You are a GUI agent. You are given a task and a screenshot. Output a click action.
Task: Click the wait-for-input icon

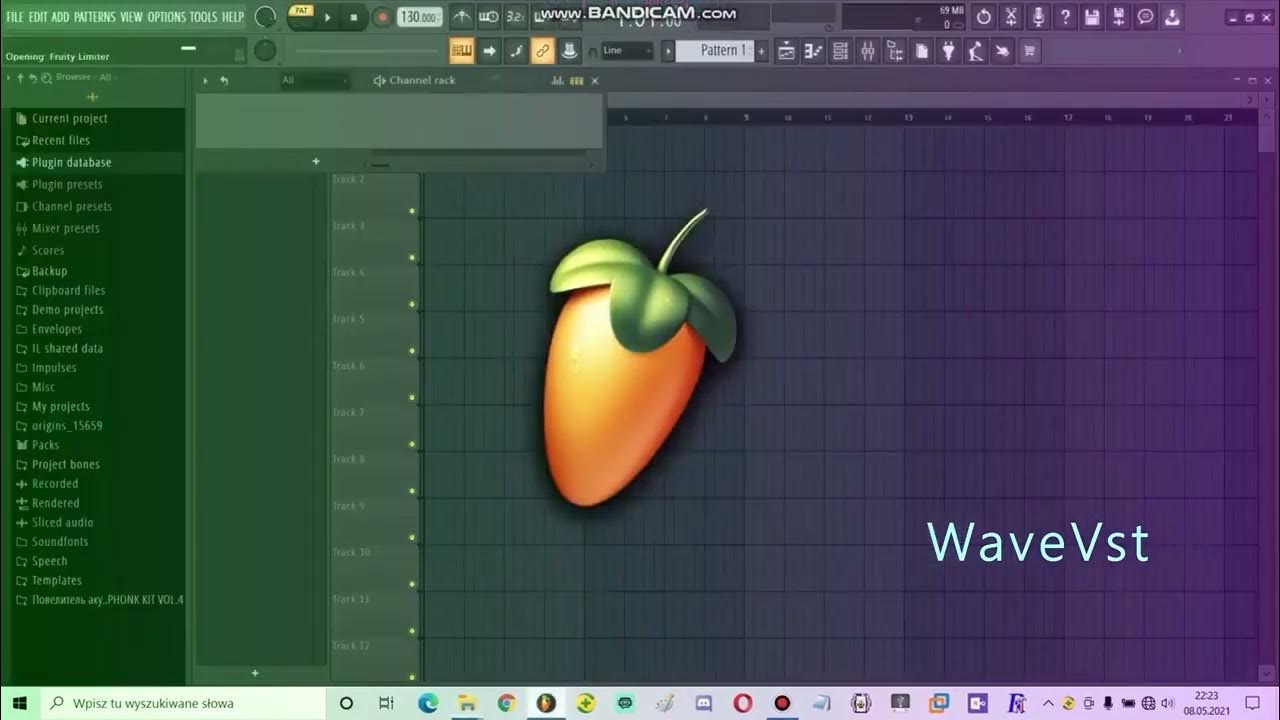pos(489,17)
